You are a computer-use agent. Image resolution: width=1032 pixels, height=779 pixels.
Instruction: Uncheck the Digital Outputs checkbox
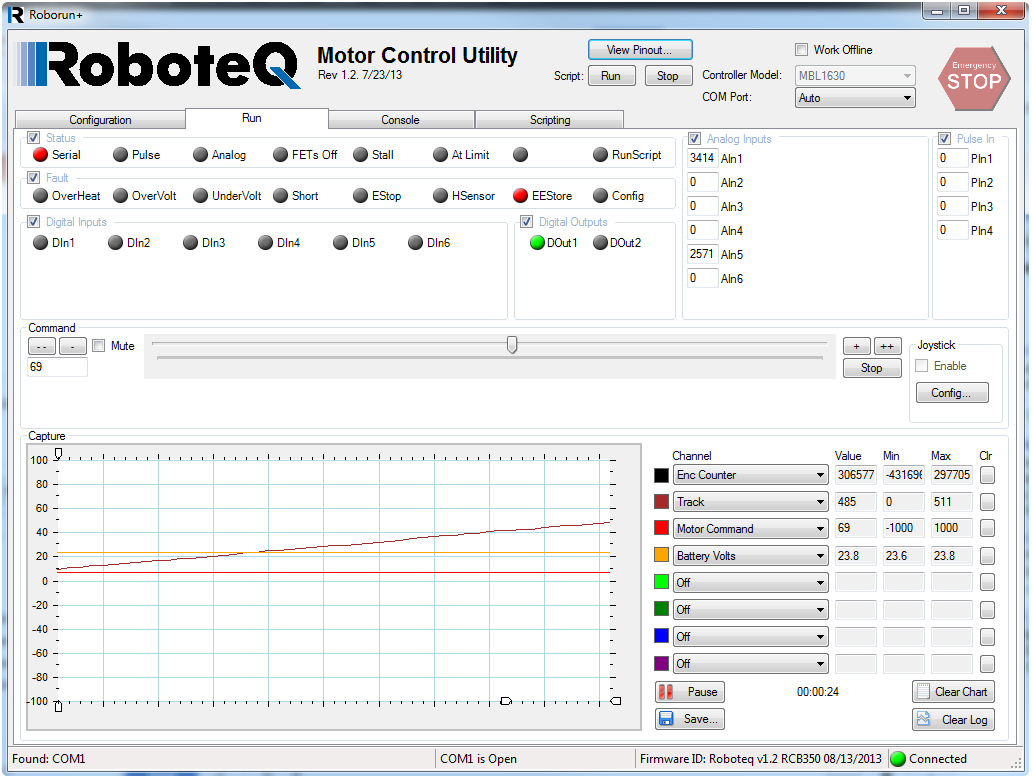pyautogui.click(x=527, y=222)
